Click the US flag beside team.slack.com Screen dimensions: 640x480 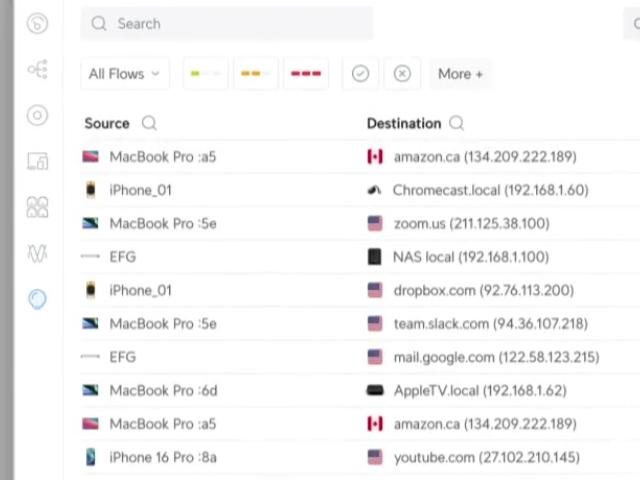coord(375,324)
